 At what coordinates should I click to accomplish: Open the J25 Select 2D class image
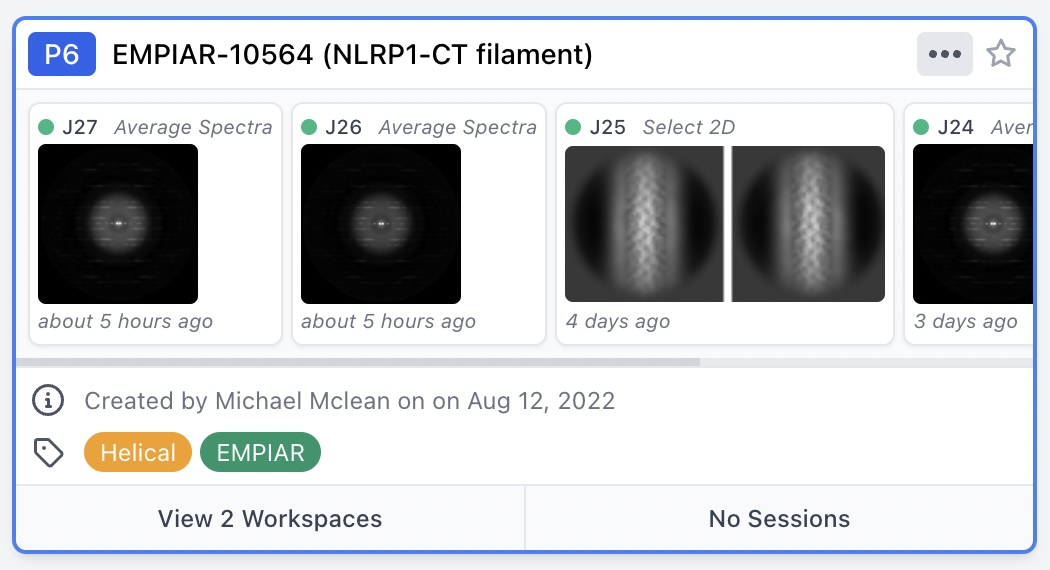click(x=725, y=224)
